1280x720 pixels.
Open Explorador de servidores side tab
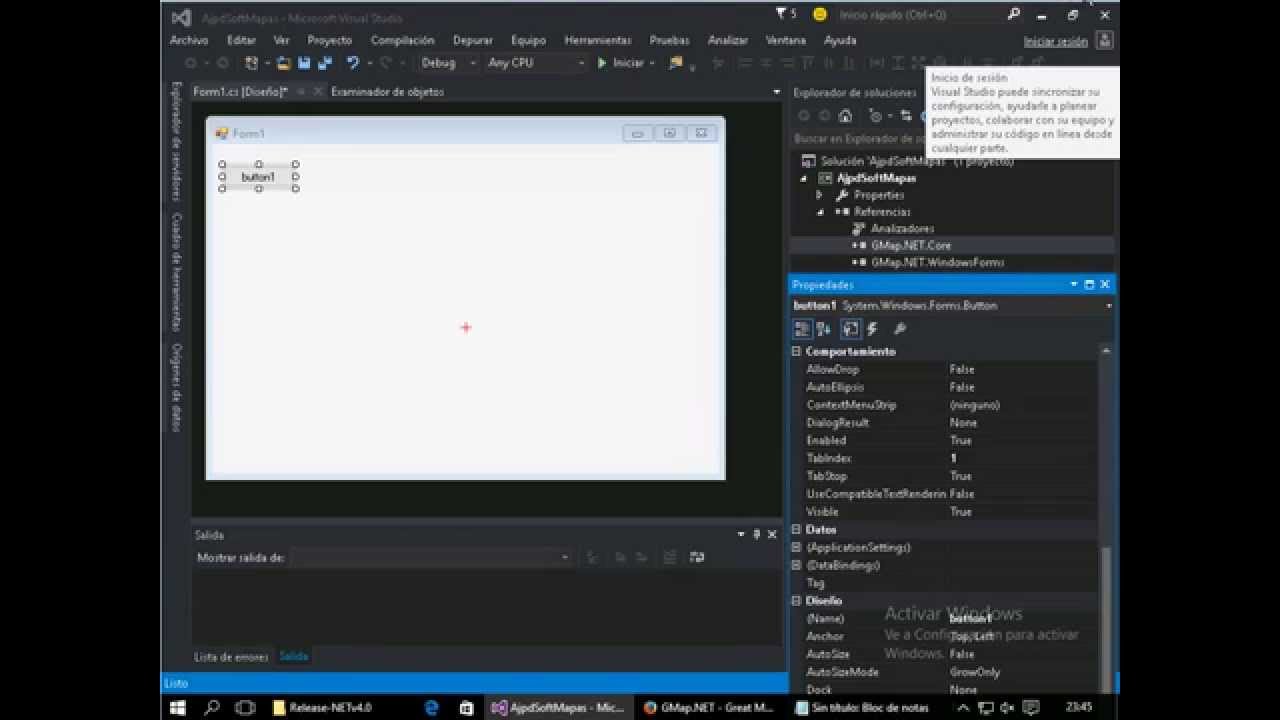click(x=176, y=141)
